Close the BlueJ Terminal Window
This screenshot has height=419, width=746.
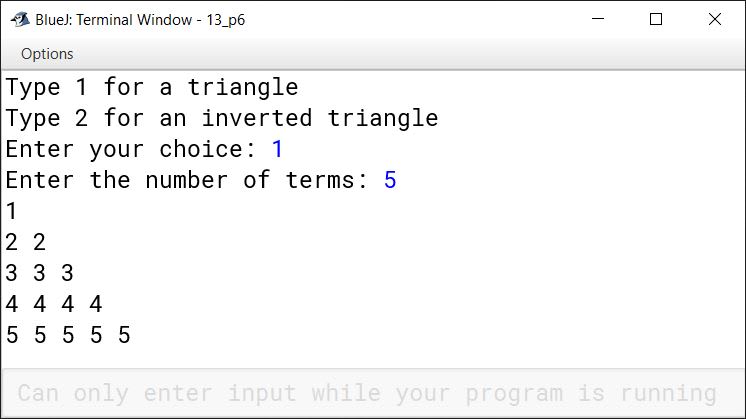715,19
